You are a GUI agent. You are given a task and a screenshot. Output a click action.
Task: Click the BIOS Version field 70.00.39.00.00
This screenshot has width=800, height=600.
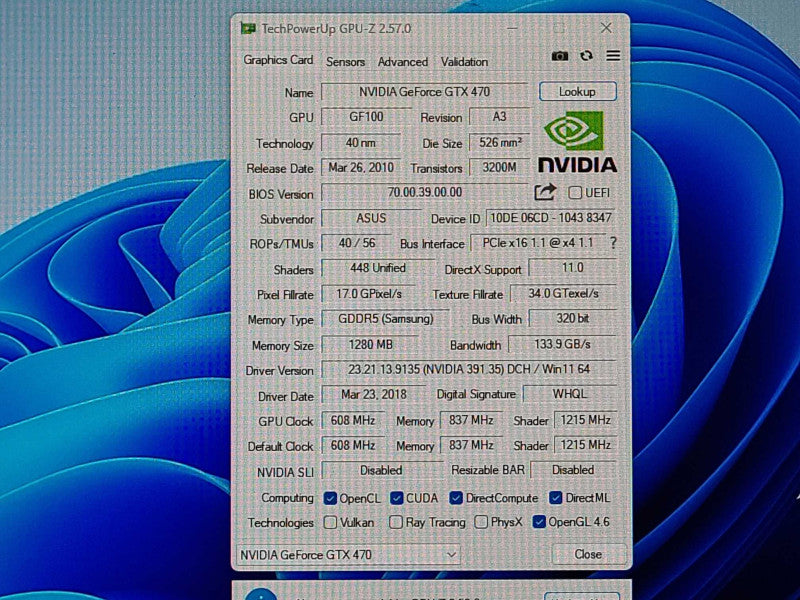pos(424,192)
